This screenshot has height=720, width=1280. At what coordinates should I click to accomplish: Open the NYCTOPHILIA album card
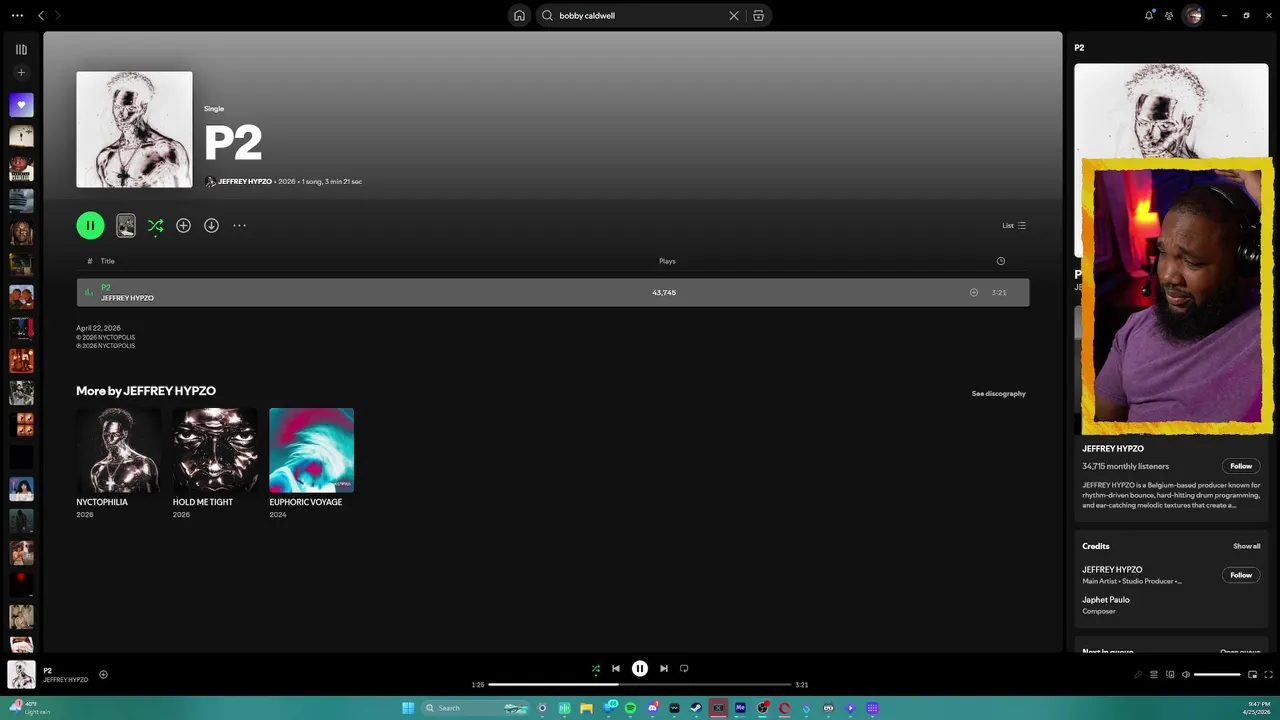pyautogui.click(x=118, y=463)
